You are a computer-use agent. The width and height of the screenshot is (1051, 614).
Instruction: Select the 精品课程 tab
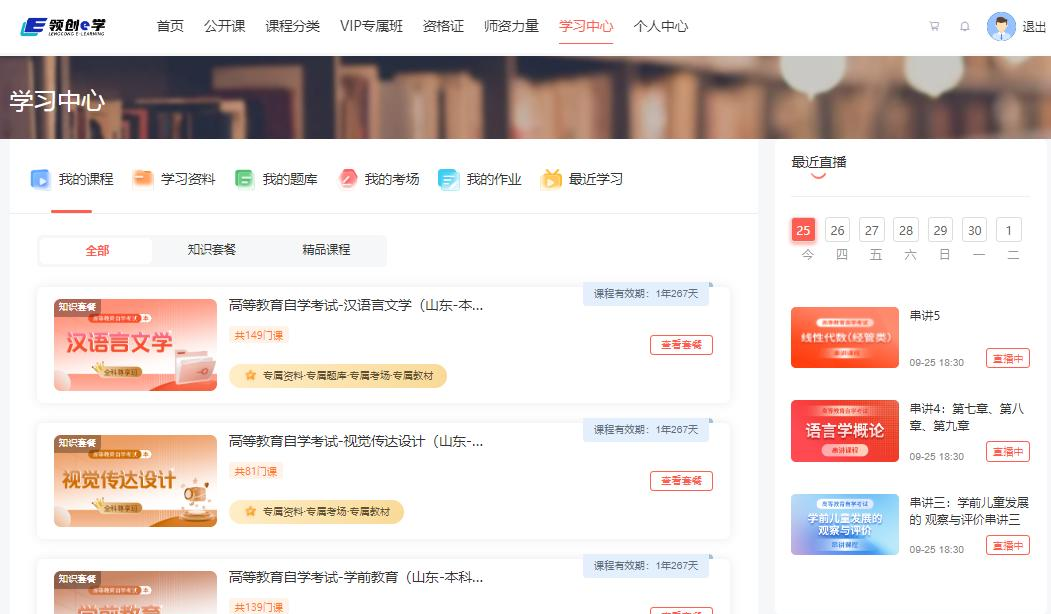[326, 250]
